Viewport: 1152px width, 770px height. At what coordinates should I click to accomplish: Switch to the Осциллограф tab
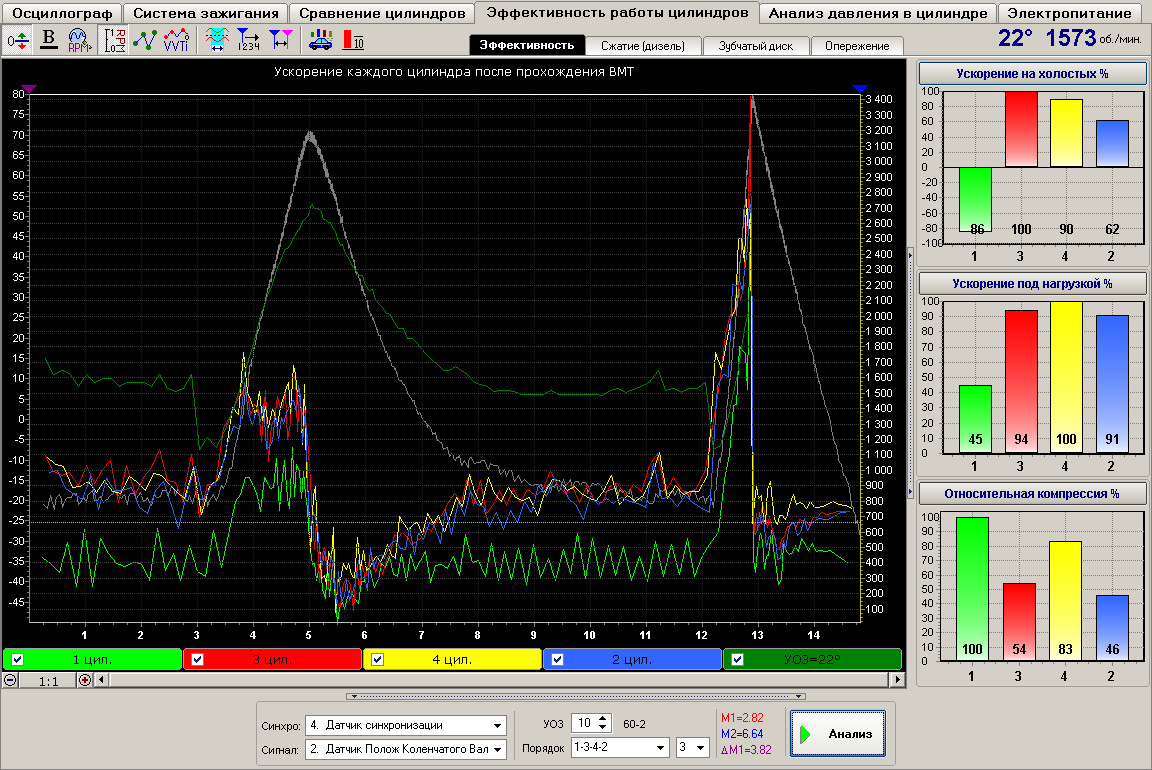(x=62, y=13)
